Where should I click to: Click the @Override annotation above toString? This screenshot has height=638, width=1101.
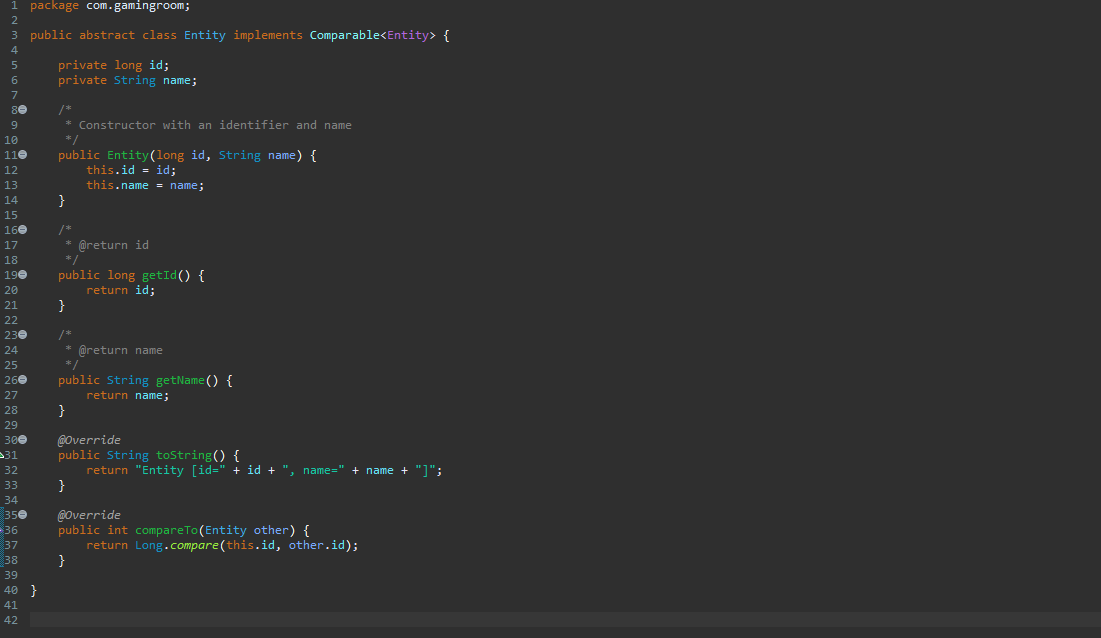click(89, 439)
